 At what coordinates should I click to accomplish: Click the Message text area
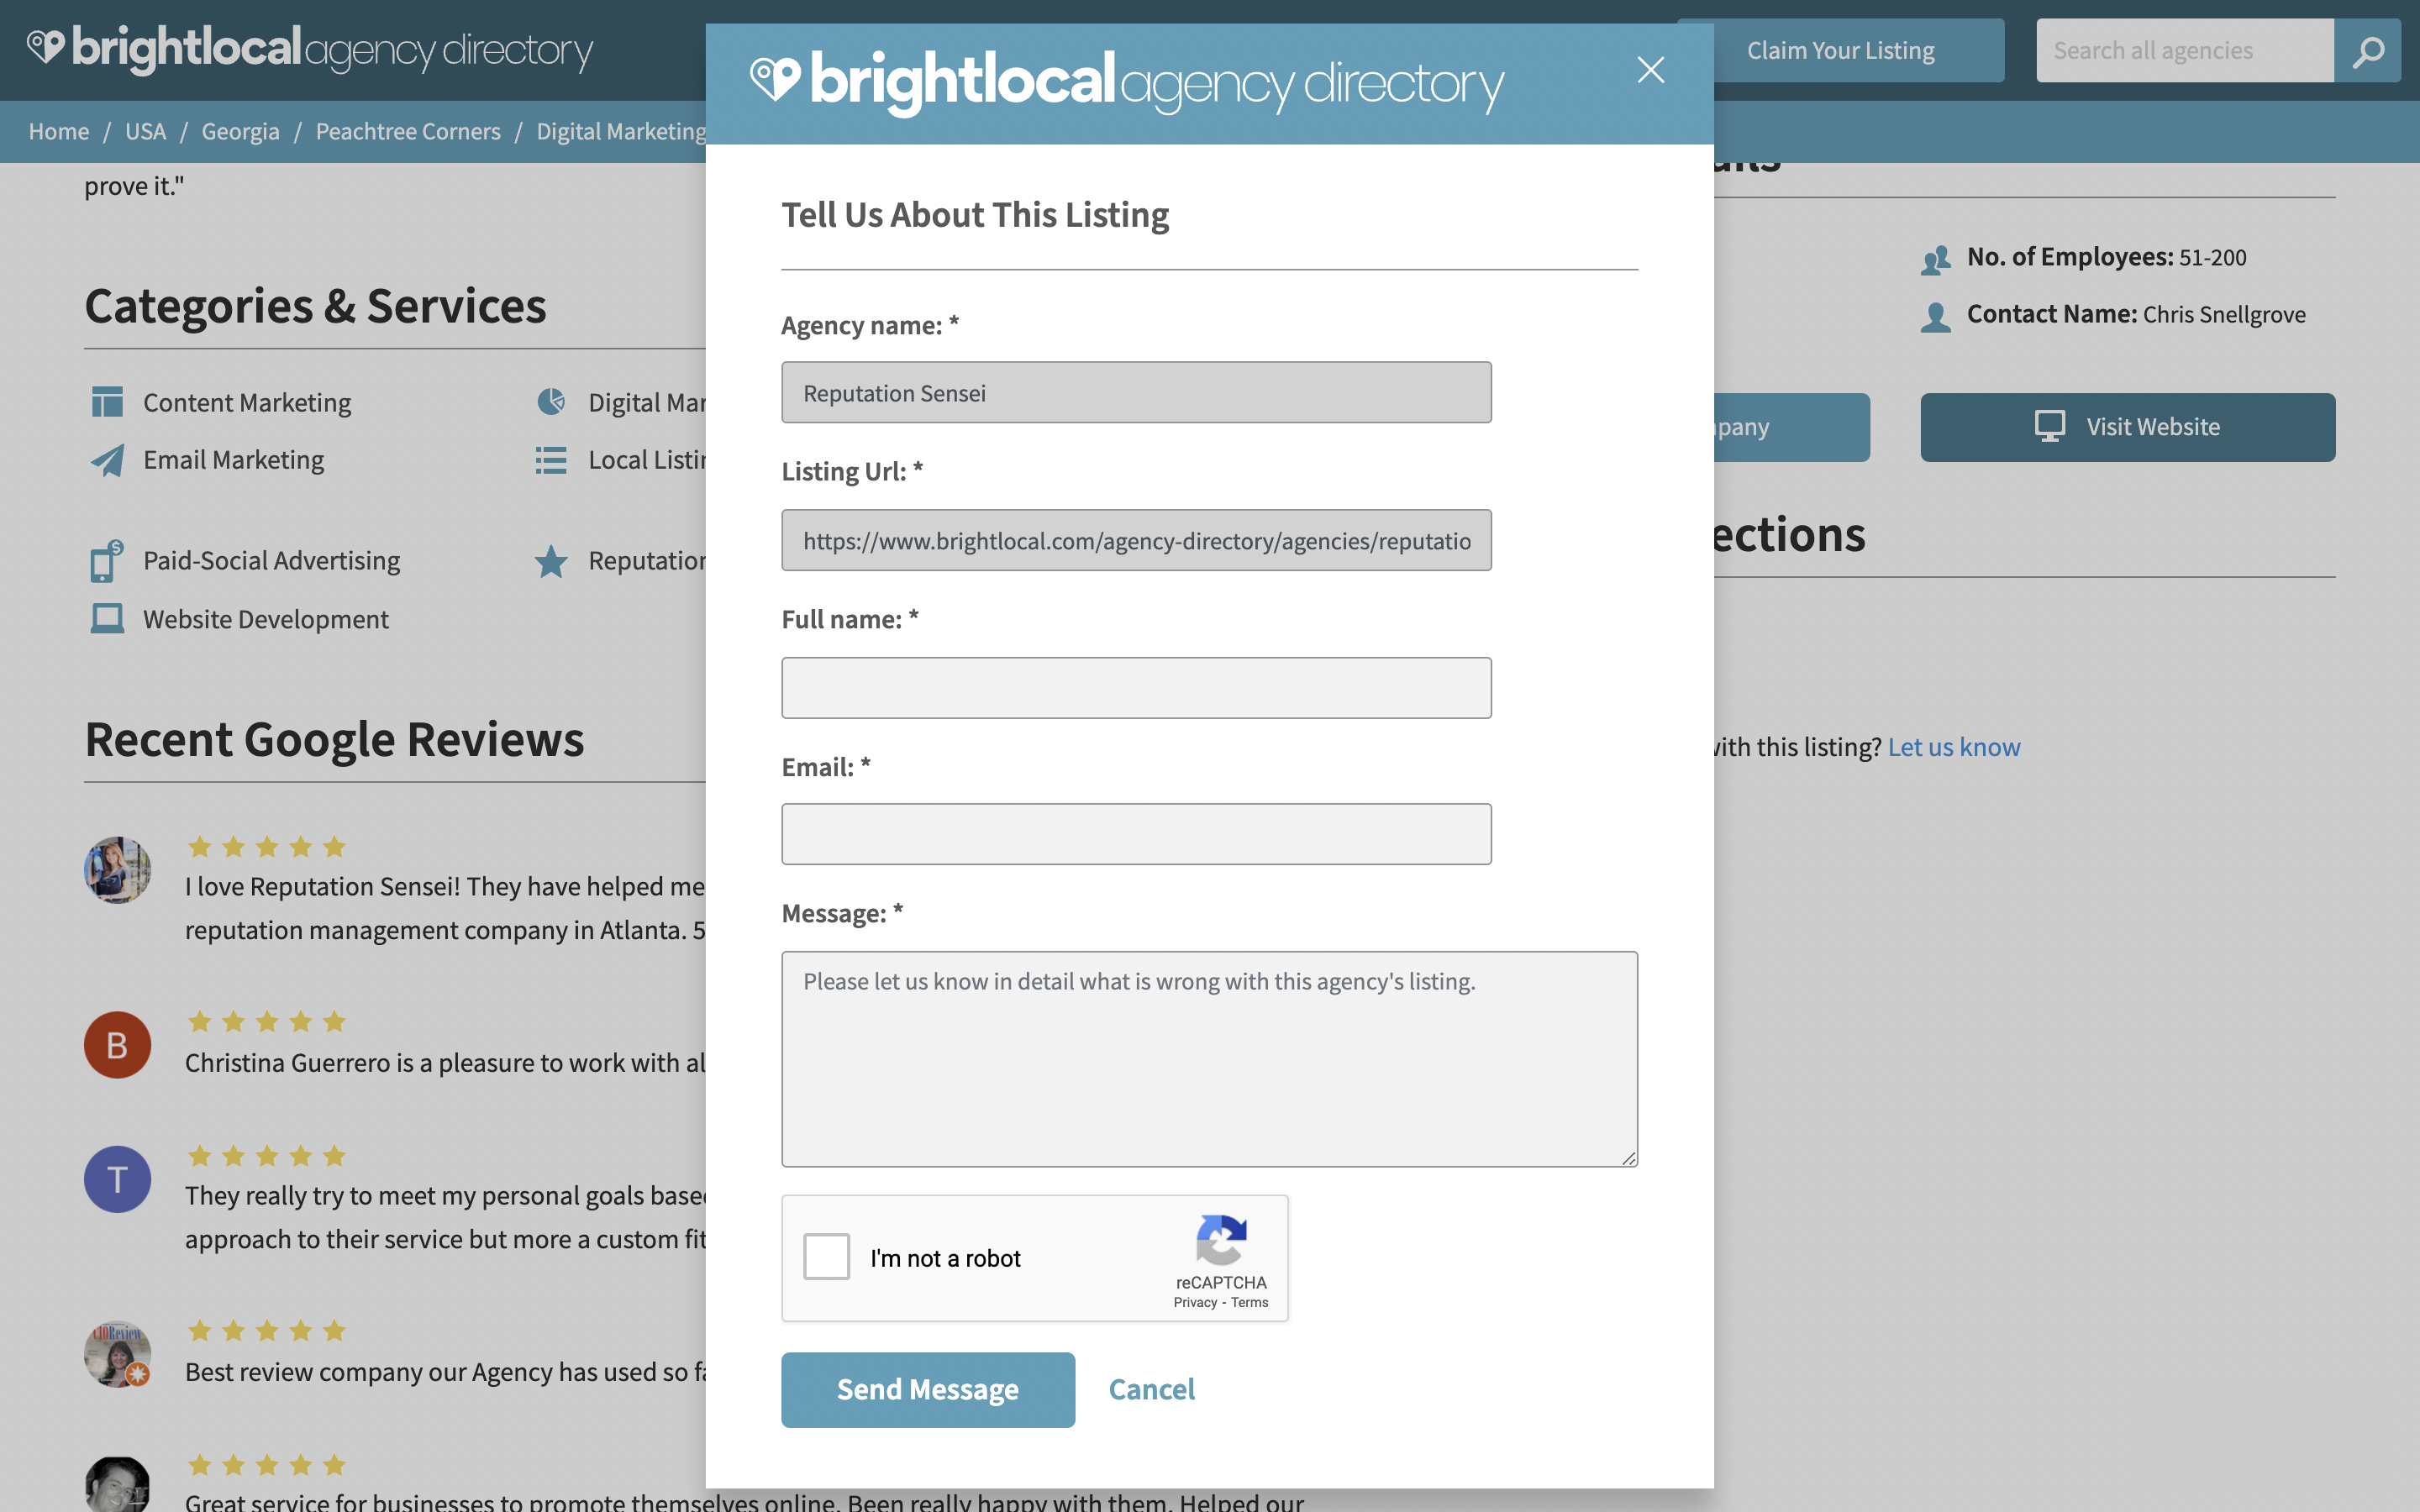coord(1209,1059)
